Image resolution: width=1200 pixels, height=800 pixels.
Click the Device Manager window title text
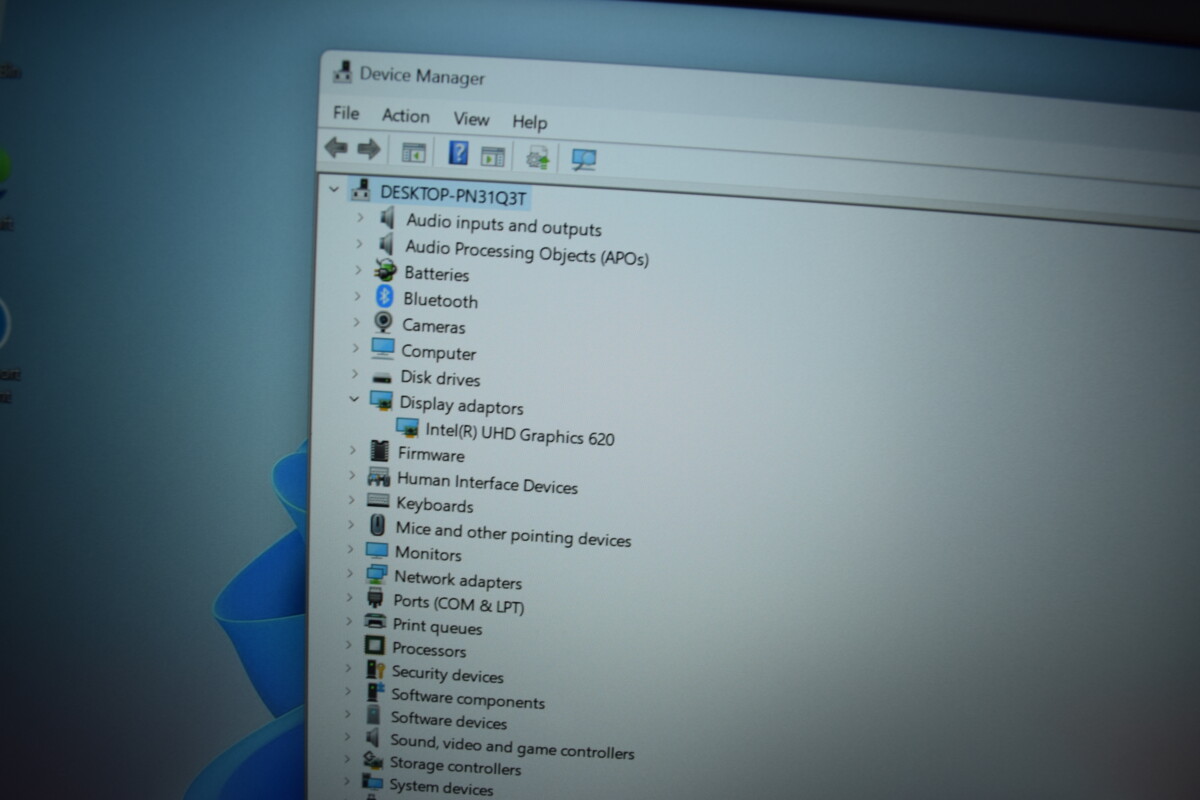(422, 76)
